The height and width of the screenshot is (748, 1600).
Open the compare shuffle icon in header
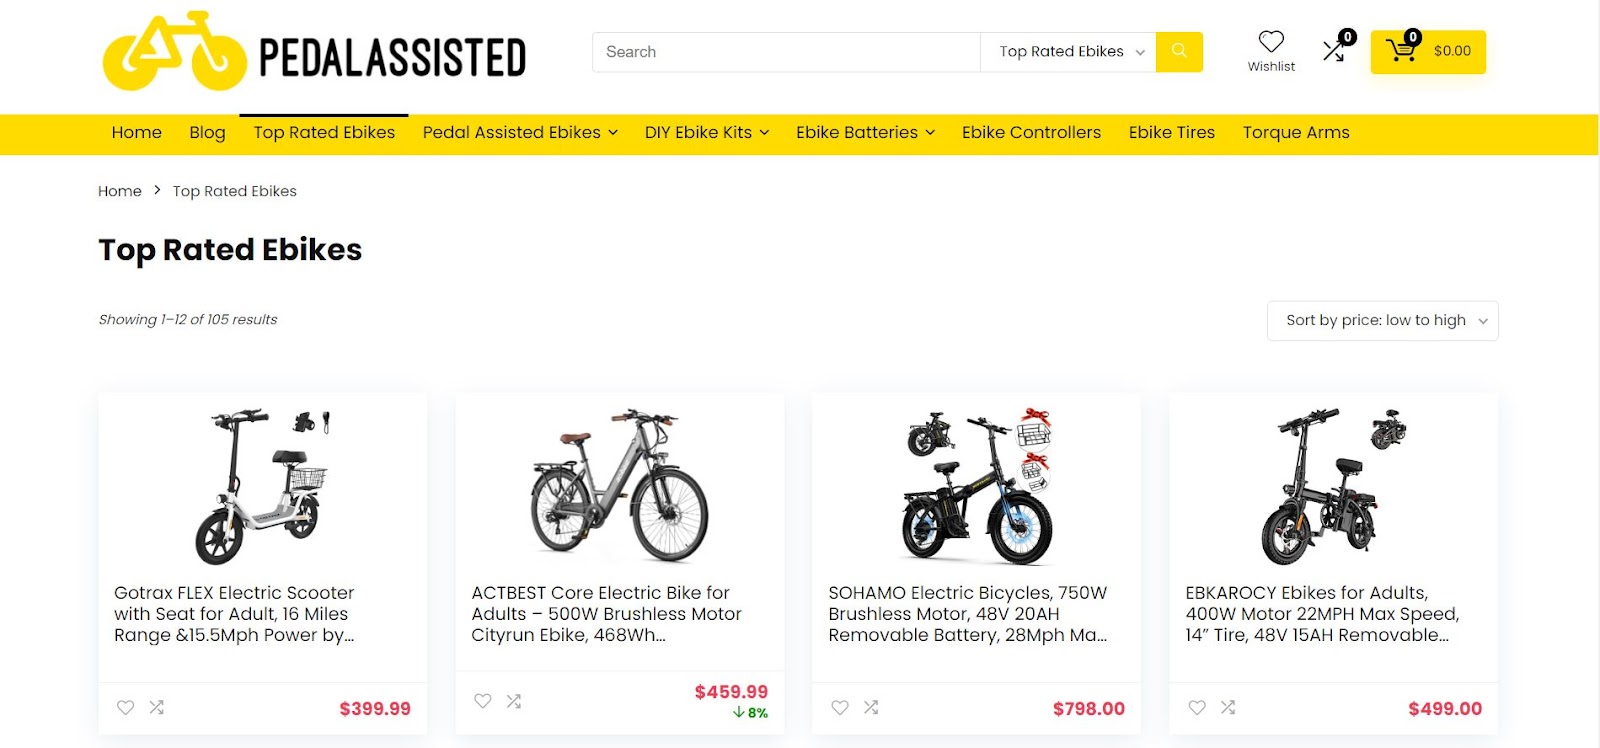pos(1335,50)
